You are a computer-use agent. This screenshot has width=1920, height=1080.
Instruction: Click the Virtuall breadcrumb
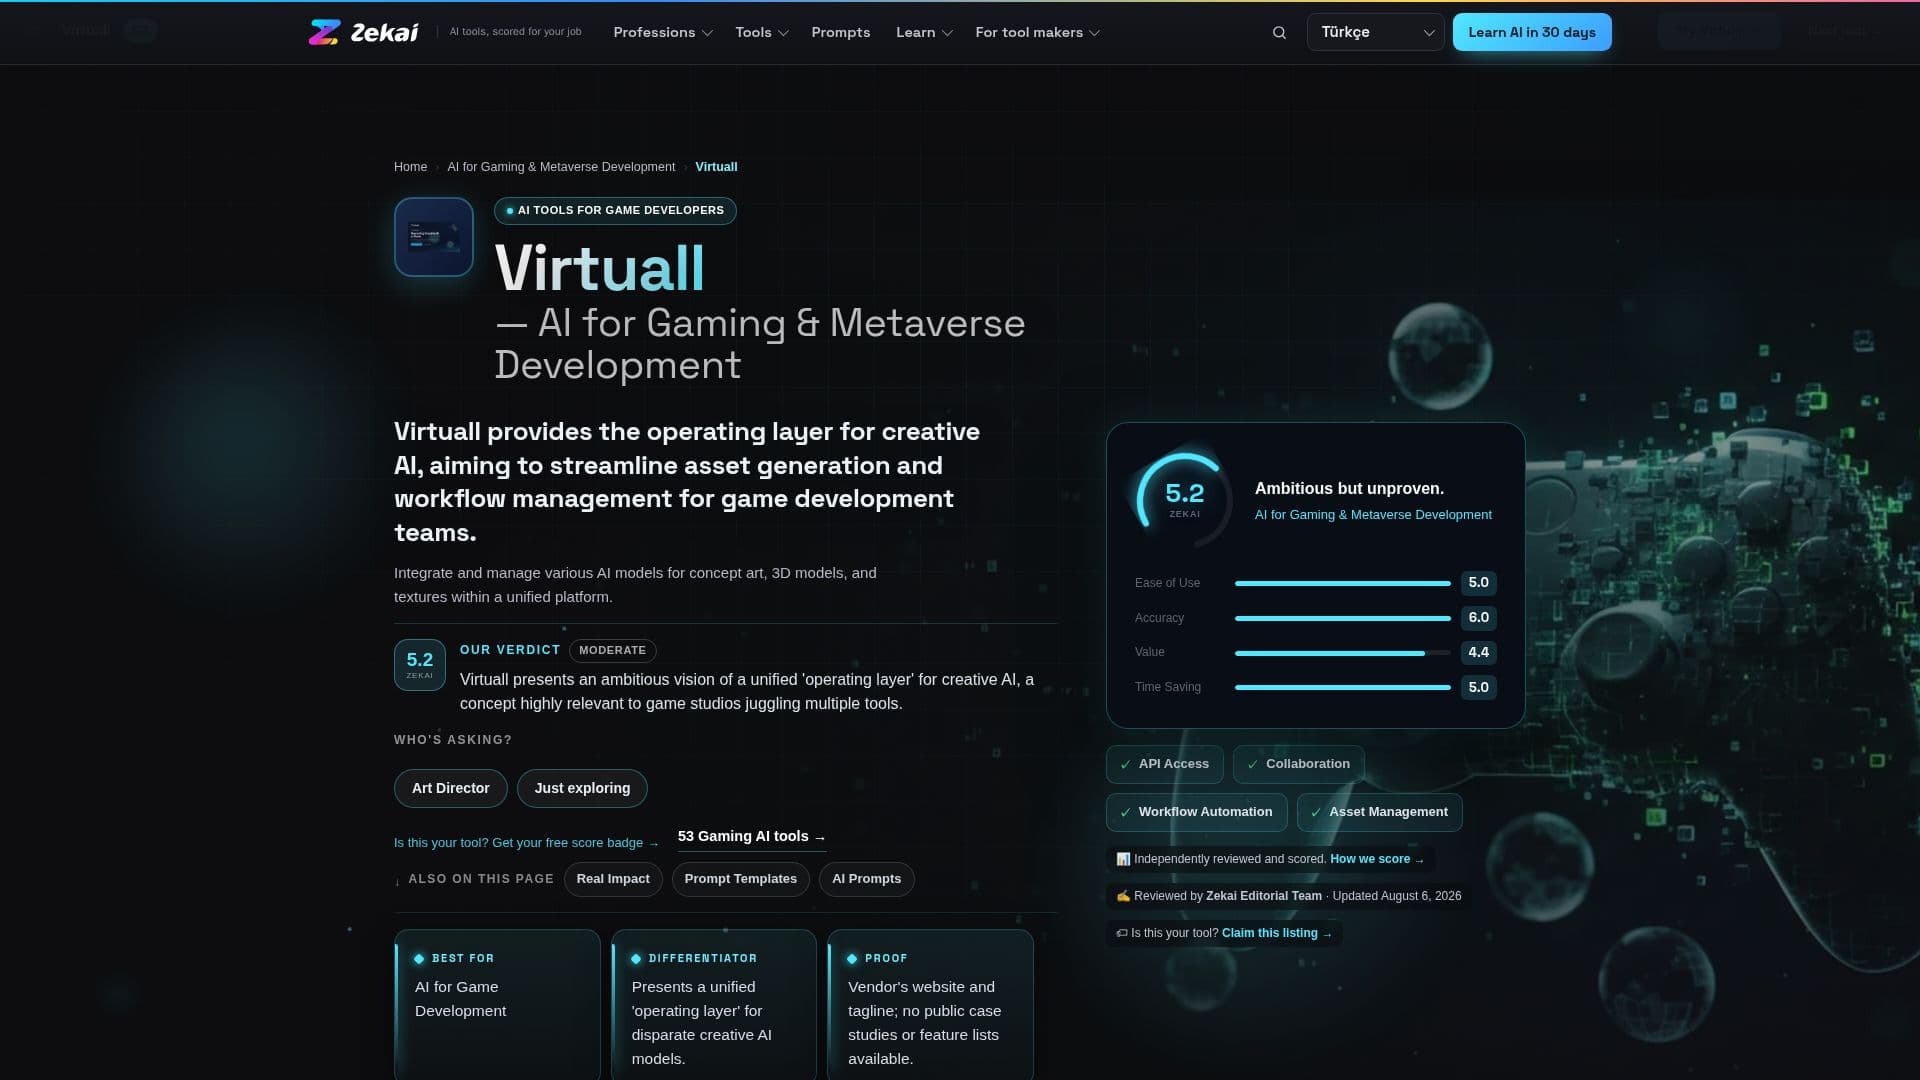tap(716, 167)
